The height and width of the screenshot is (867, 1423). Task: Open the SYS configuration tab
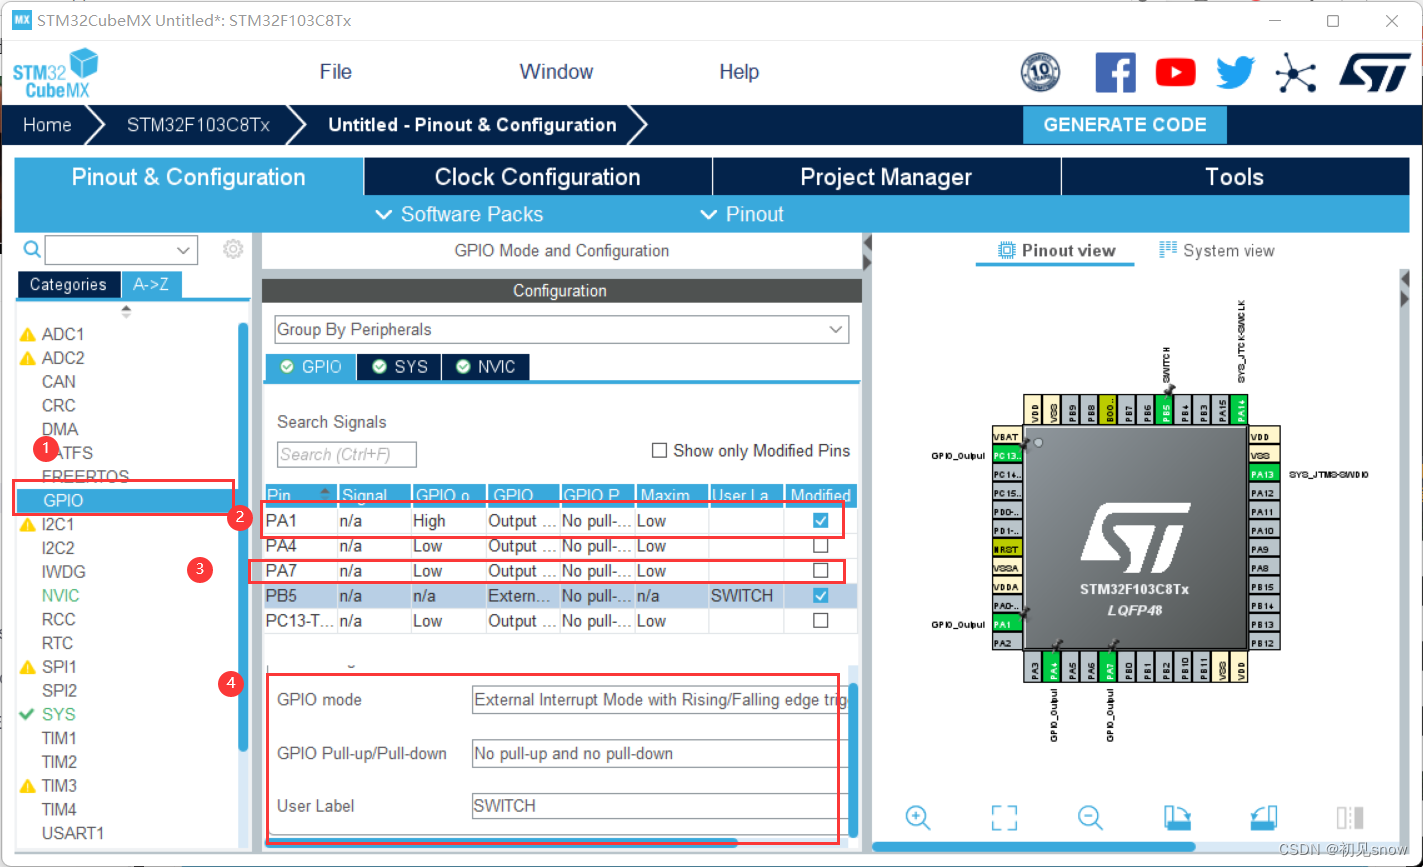point(399,367)
